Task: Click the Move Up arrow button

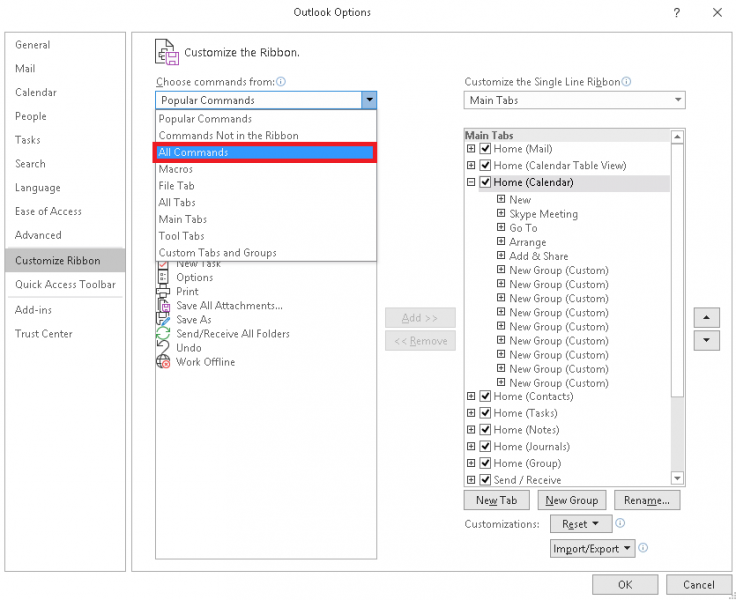Action: point(707,317)
